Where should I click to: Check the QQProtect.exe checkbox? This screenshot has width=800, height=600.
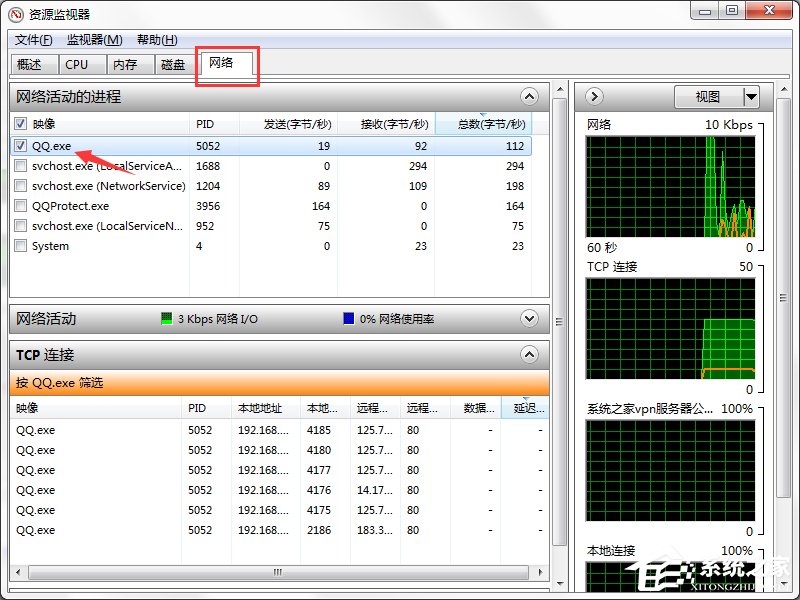(x=22, y=205)
